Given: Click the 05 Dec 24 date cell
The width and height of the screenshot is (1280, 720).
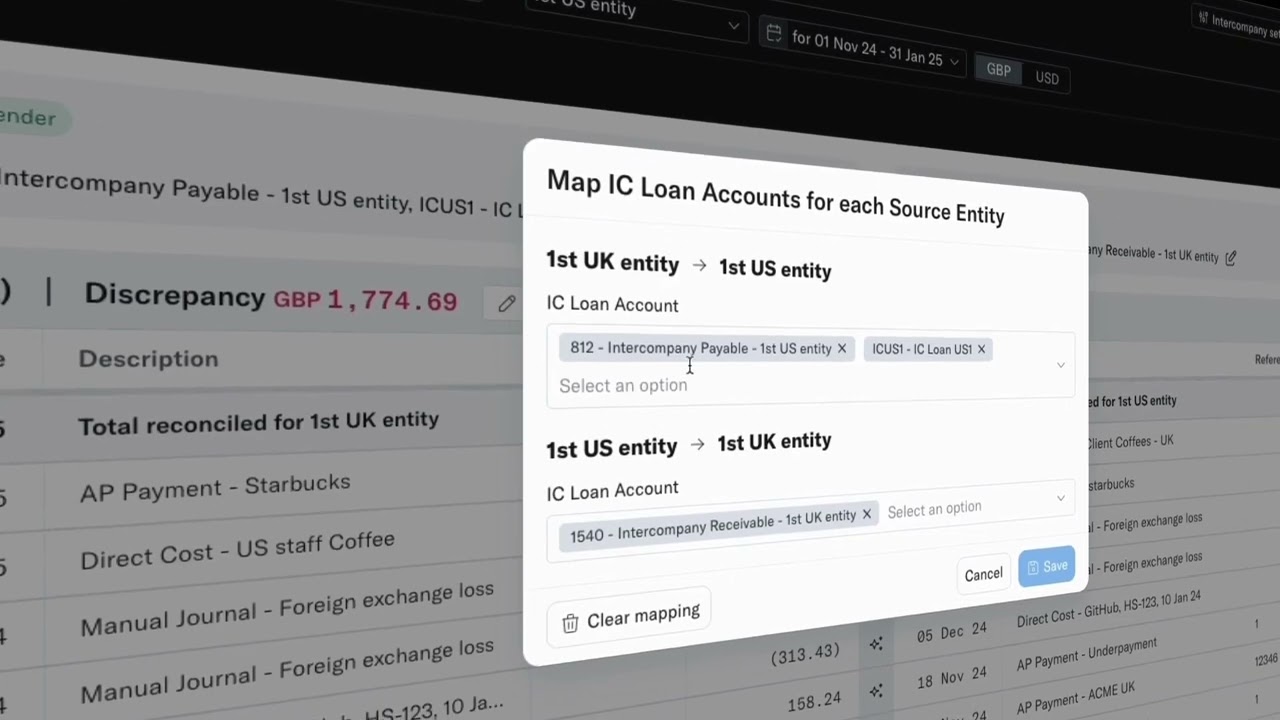Looking at the screenshot, I should 952,633.
